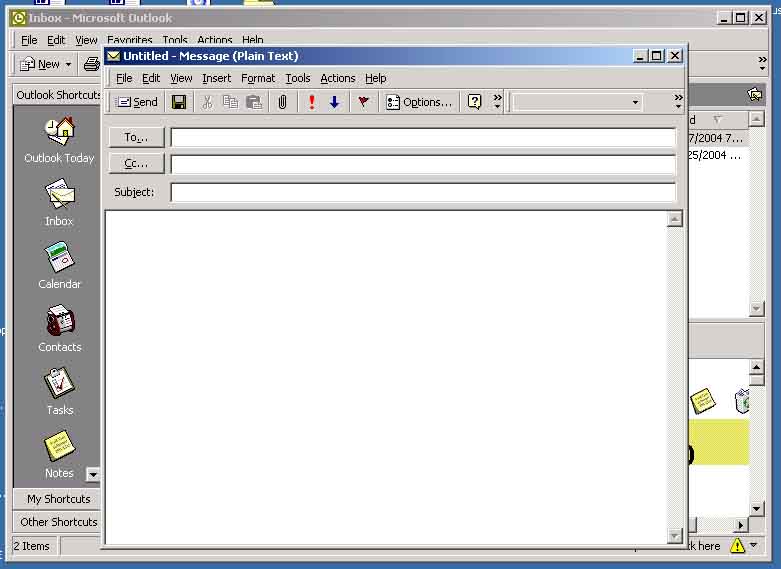The width and height of the screenshot is (781, 569).
Task: Open the Insert menu
Action: click(217, 78)
